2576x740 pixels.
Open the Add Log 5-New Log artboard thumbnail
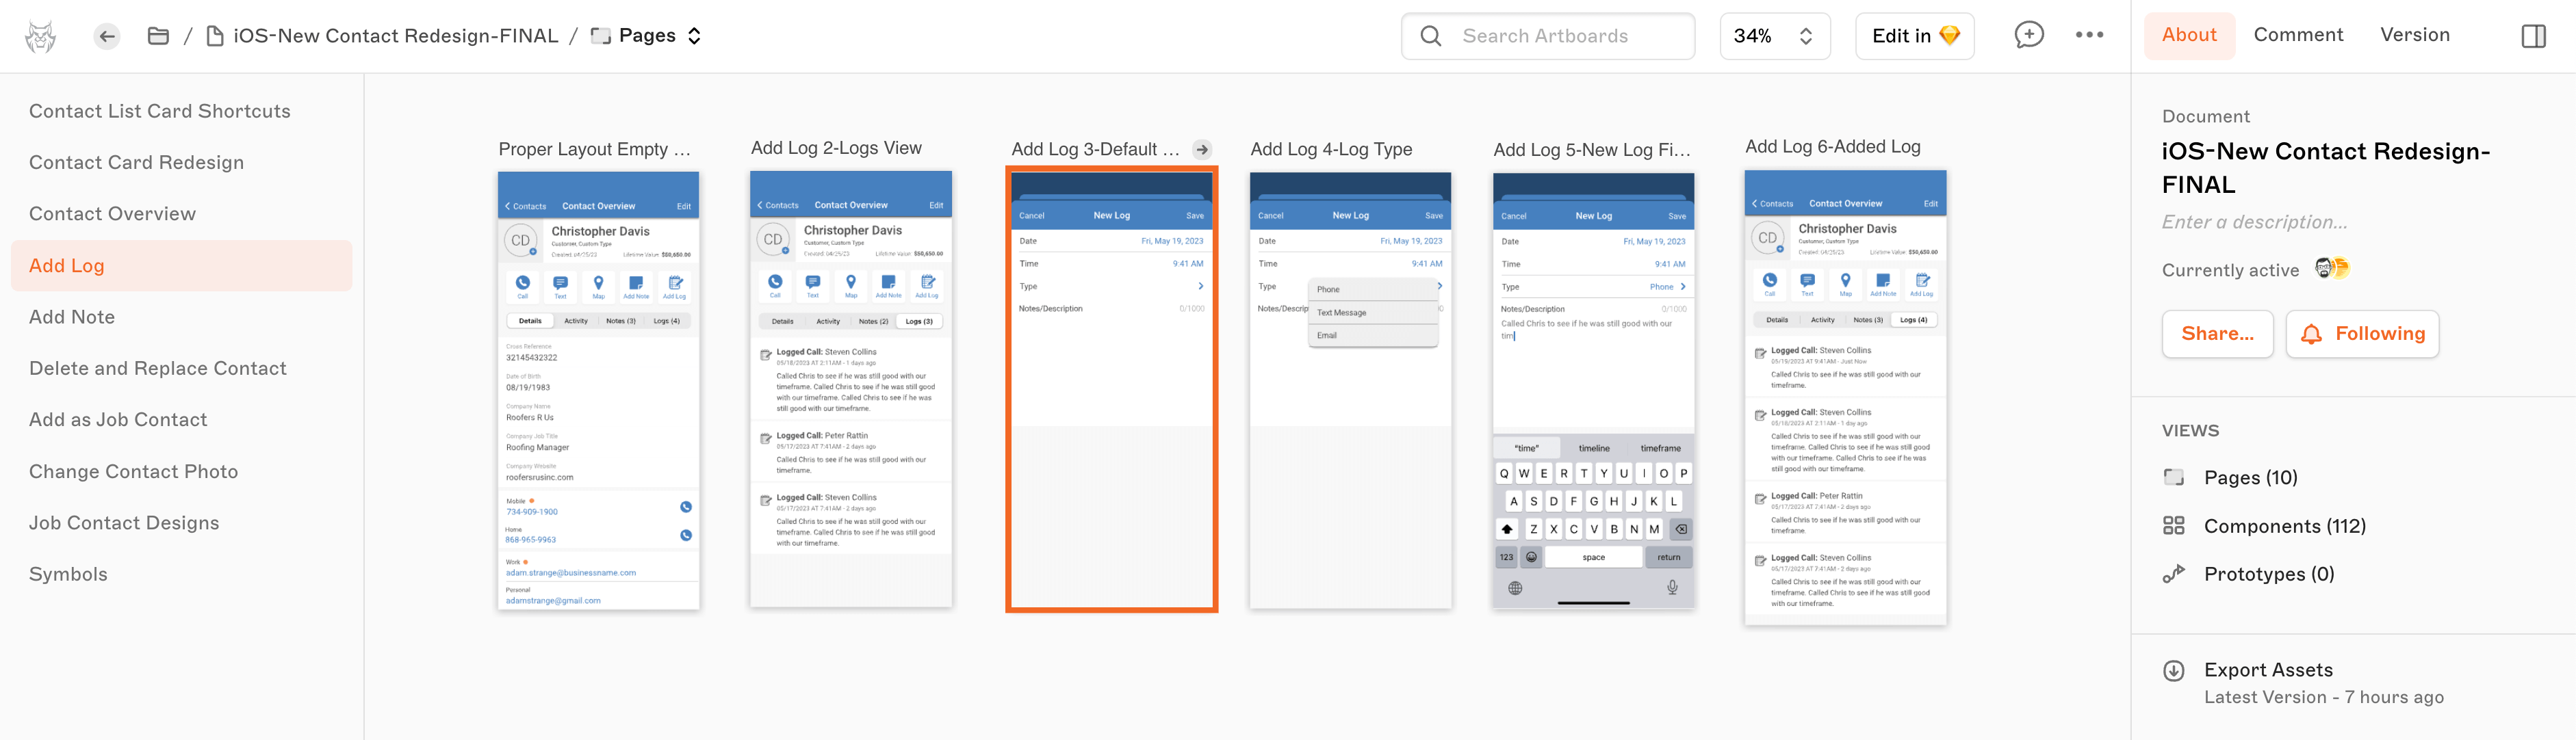[x=1593, y=390]
